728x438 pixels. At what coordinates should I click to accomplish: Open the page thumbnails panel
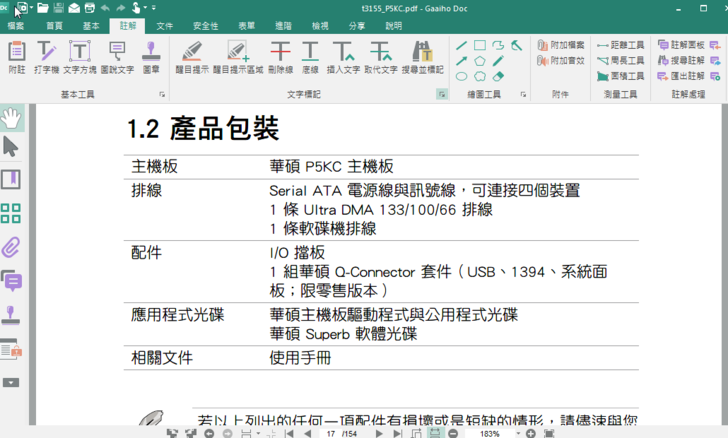11,213
